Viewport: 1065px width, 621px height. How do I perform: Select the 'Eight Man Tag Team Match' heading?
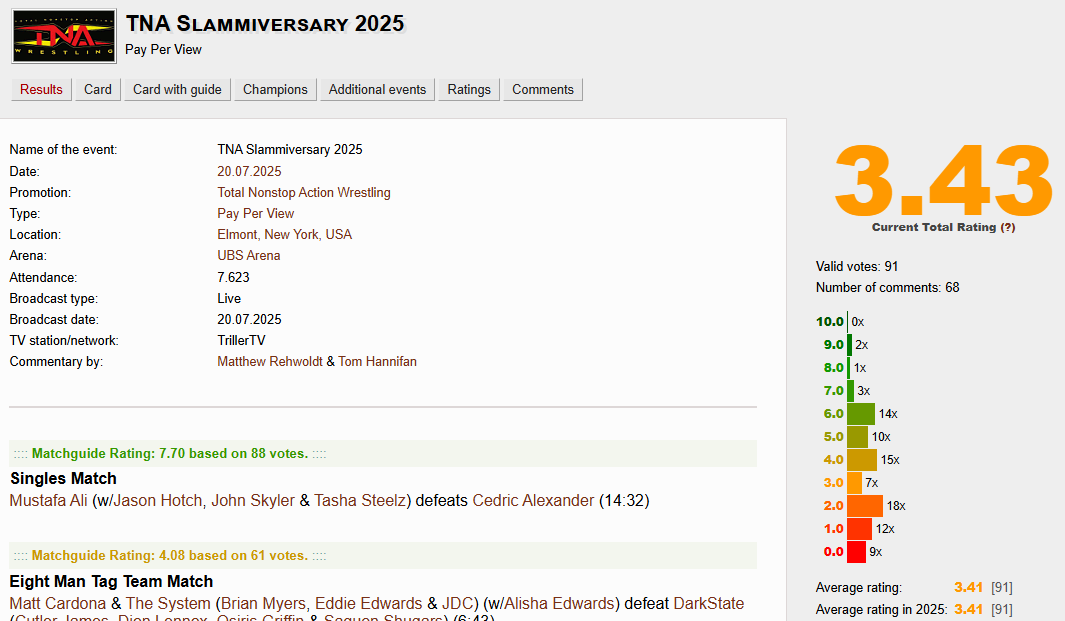[x=111, y=582]
